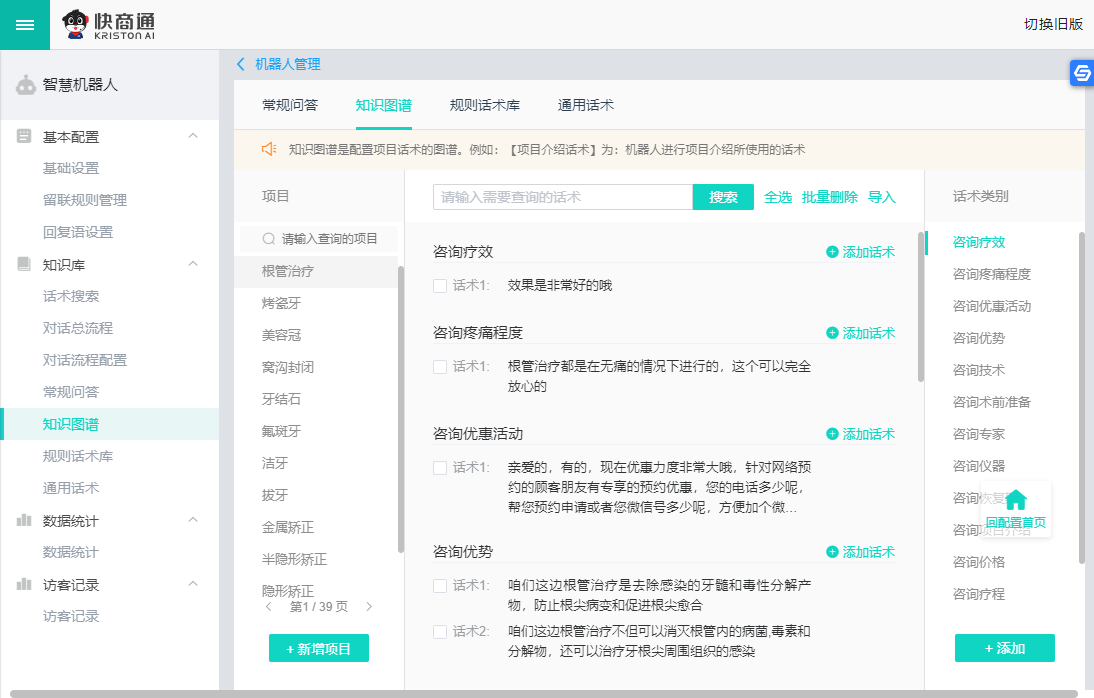Click the smart robot icon in sidebar

click(26, 86)
